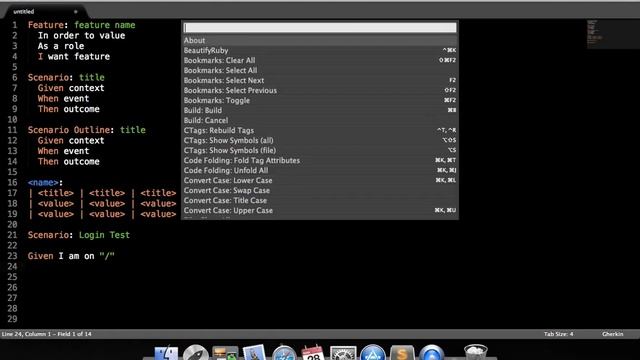Click the command palette search field

pos(320,27)
